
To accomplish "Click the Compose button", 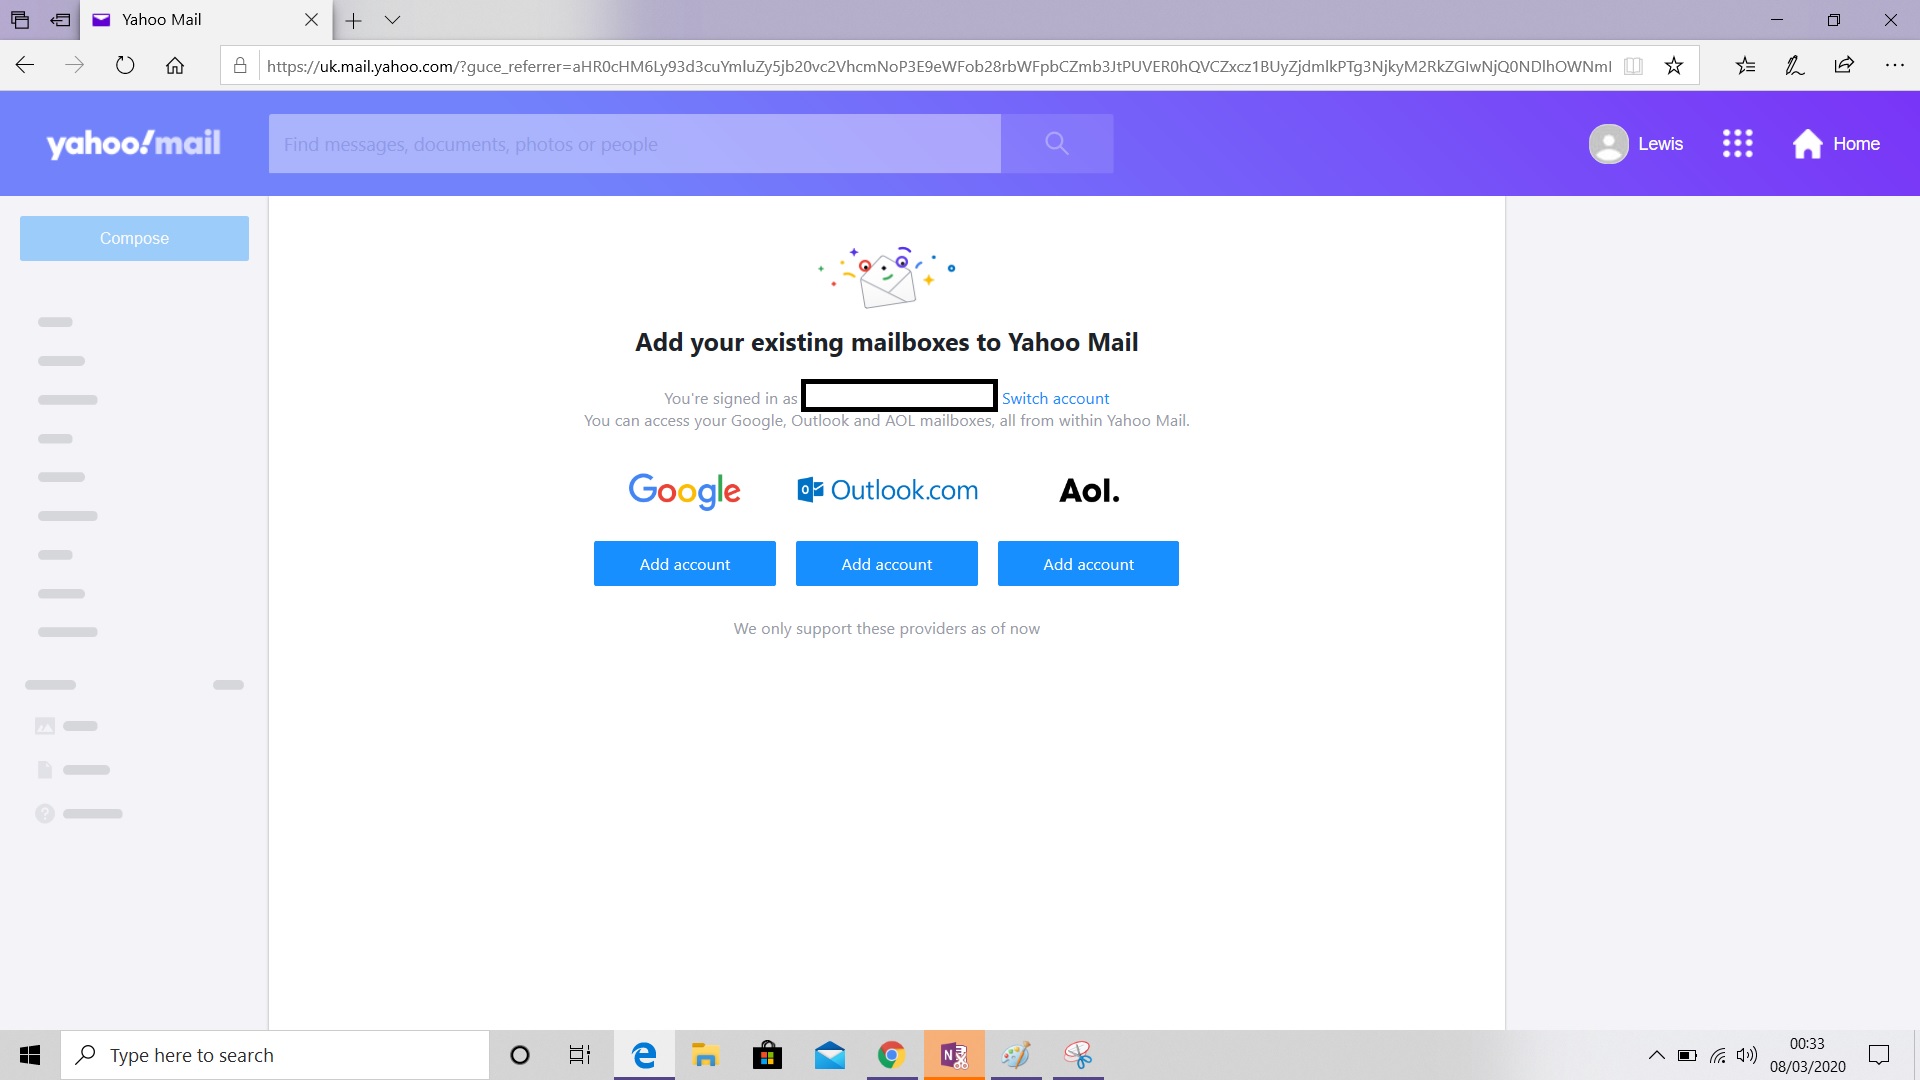I will tap(133, 238).
